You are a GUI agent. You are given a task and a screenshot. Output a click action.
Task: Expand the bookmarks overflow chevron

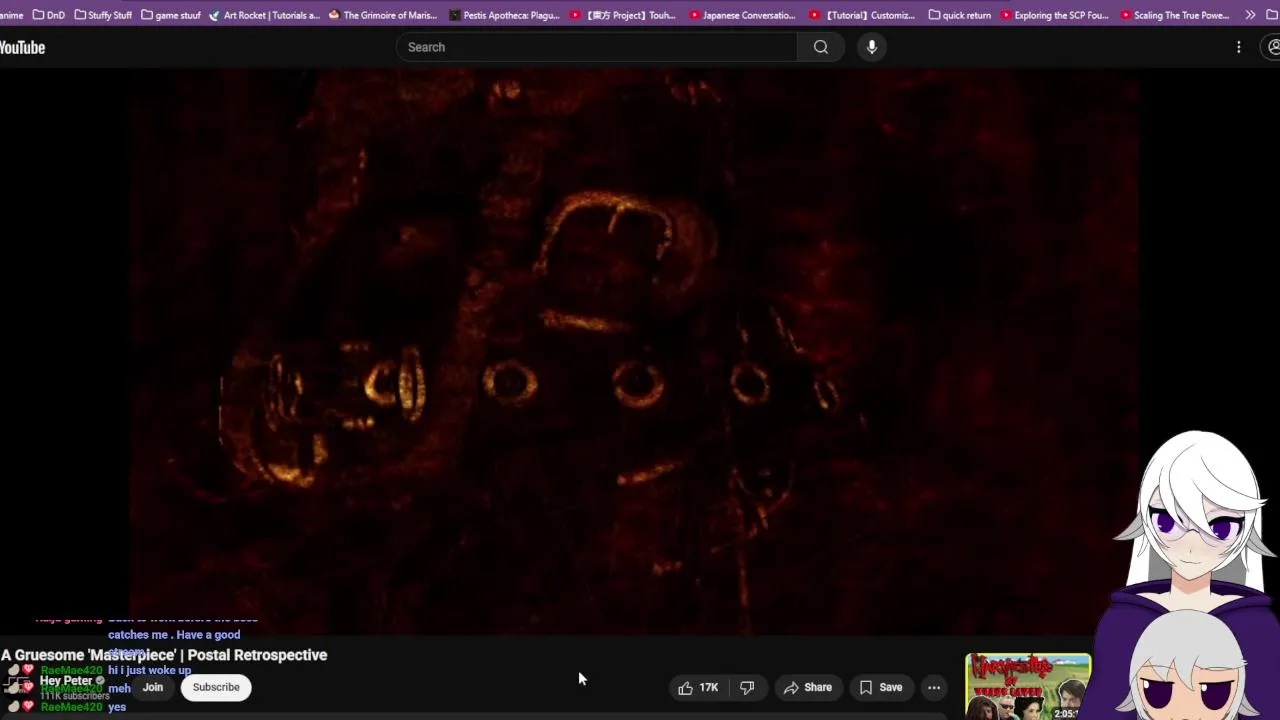[1250, 15]
